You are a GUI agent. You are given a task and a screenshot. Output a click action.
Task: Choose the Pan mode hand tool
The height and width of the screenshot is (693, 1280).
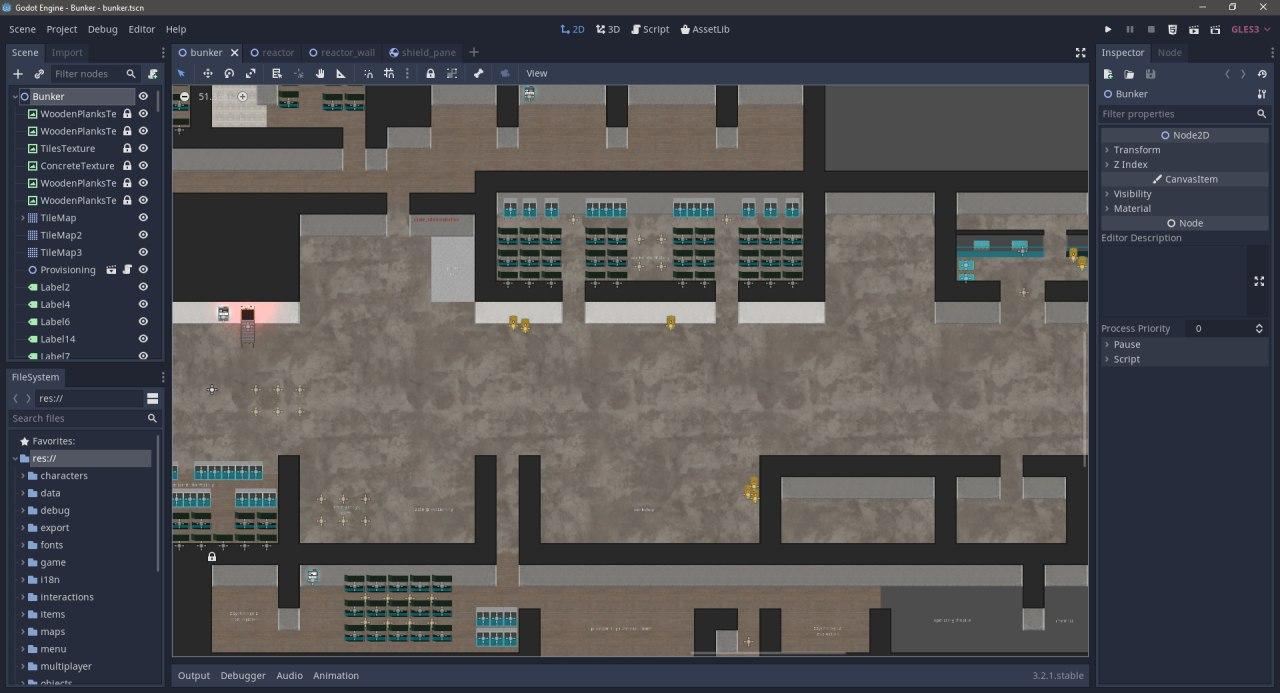pos(320,73)
